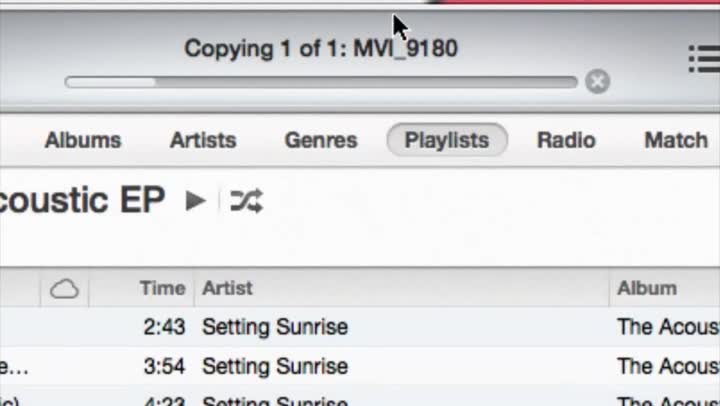The image size is (720, 406).
Task: Click the iCloud status column header
Action: pos(64,289)
